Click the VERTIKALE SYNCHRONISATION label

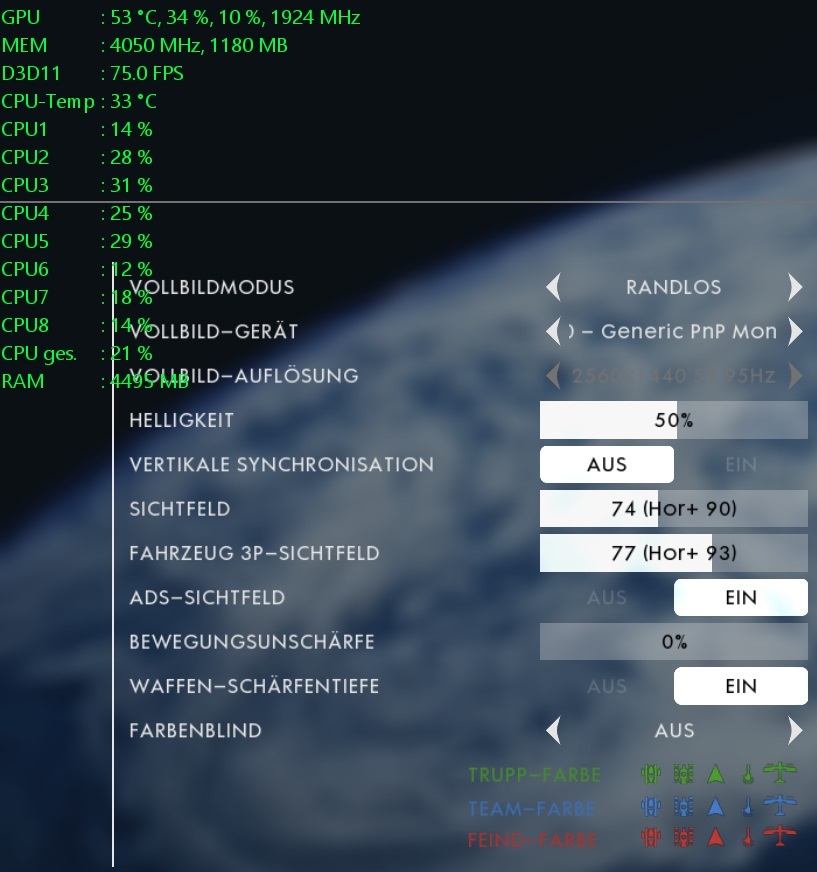pos(281,464)
